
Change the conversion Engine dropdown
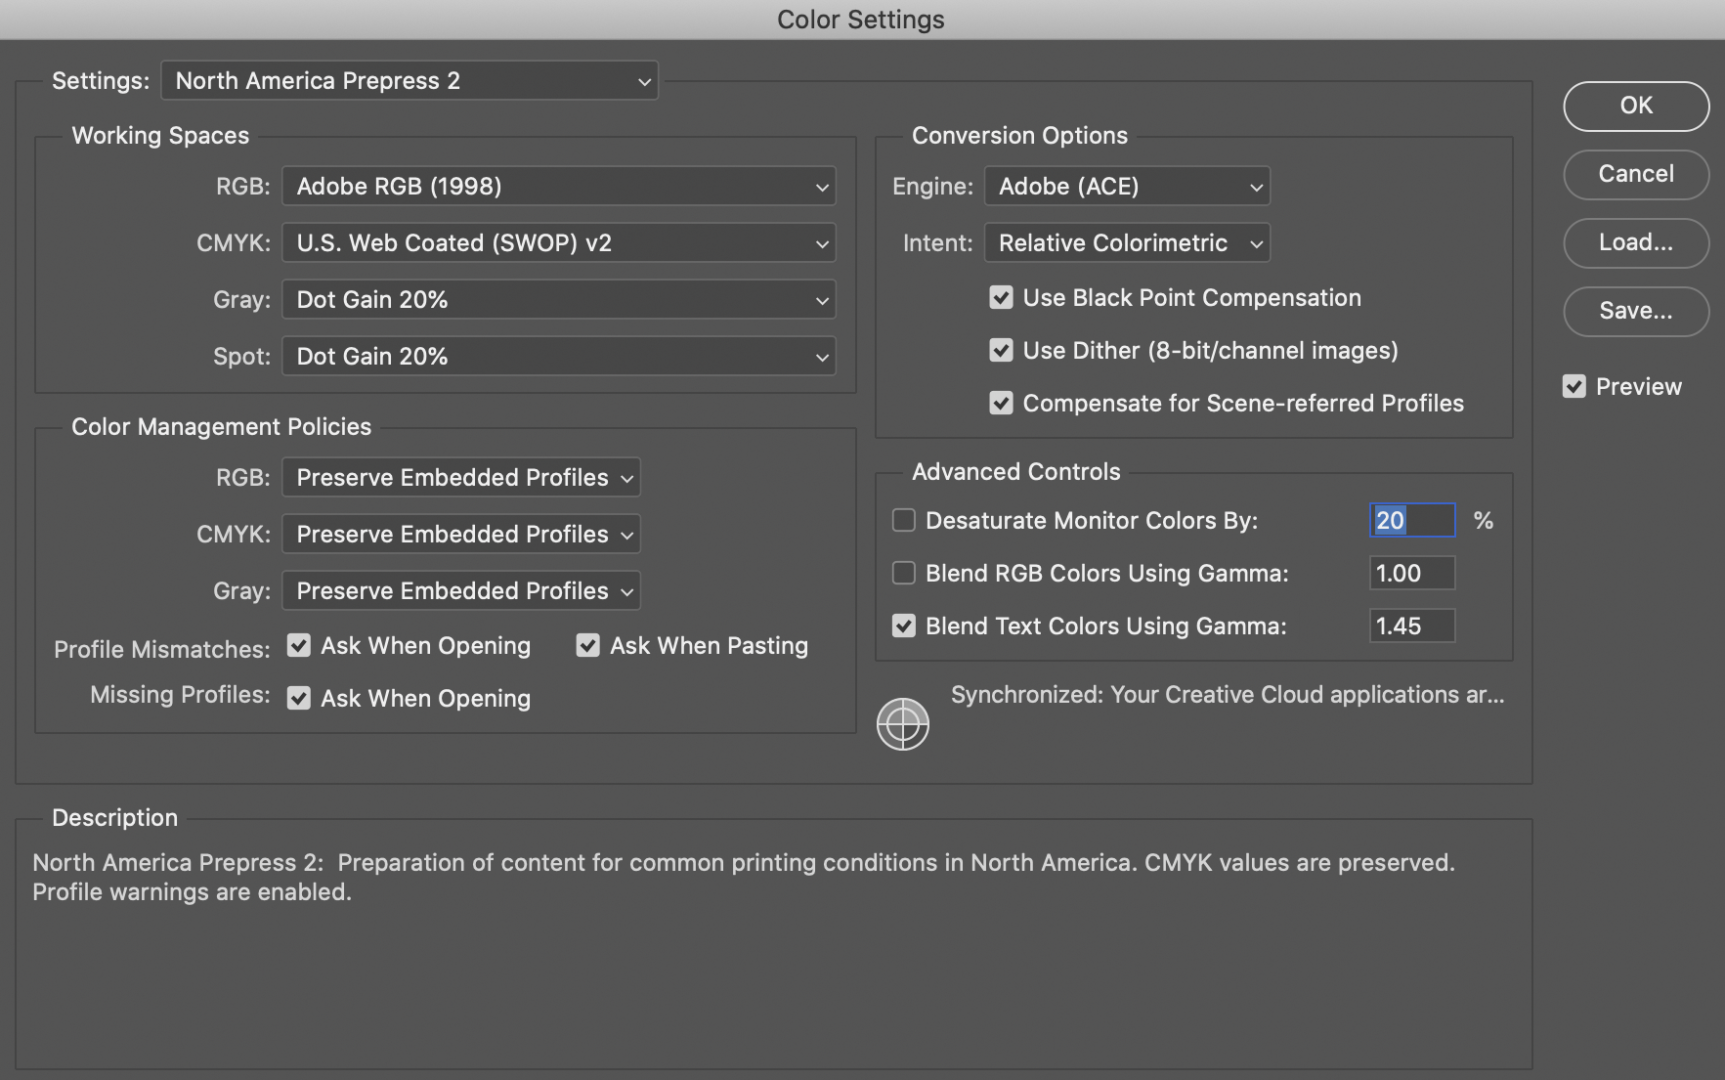(x=1126, y=187)
